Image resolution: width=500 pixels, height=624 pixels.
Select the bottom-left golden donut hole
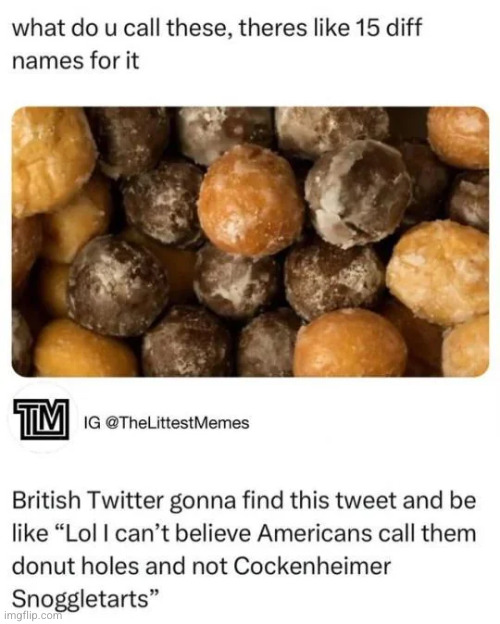(84, 348)
